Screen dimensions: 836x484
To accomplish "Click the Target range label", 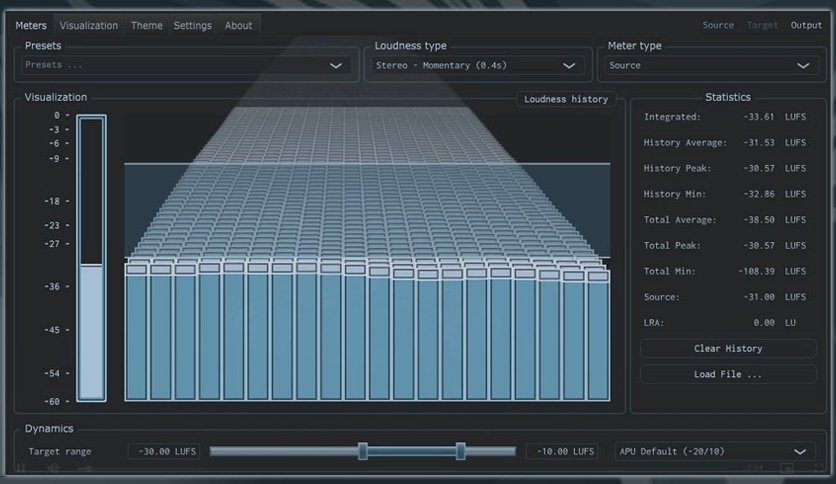I will [60, 451].
